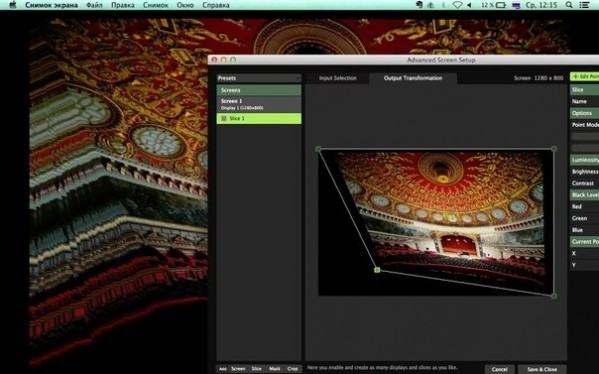Click the Apple menu icon
The height and width of the screenshot is (374, 599).
[13, 5]
